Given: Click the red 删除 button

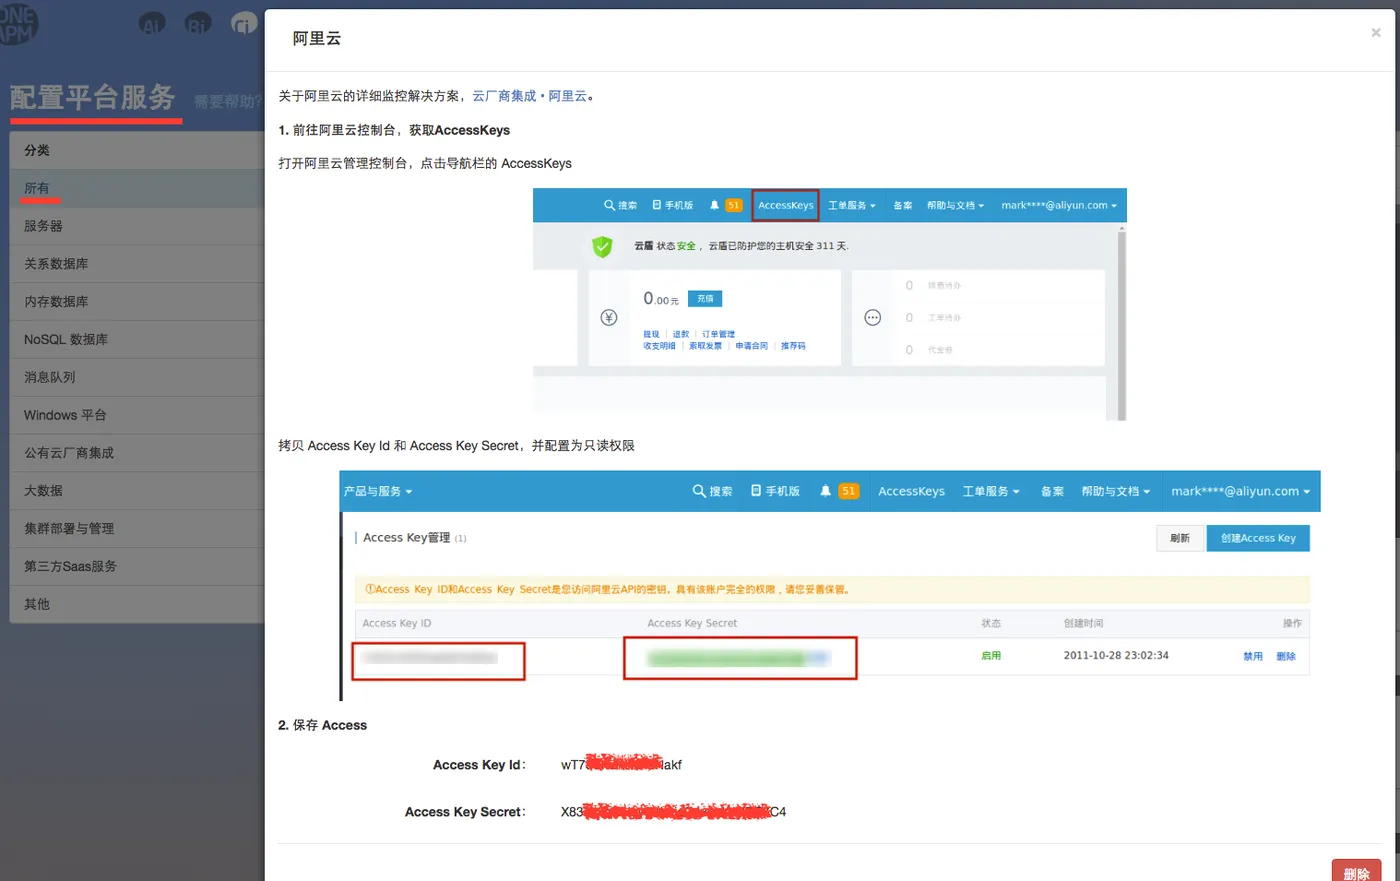Looking at the screenshot, I should click(1356, 872).
